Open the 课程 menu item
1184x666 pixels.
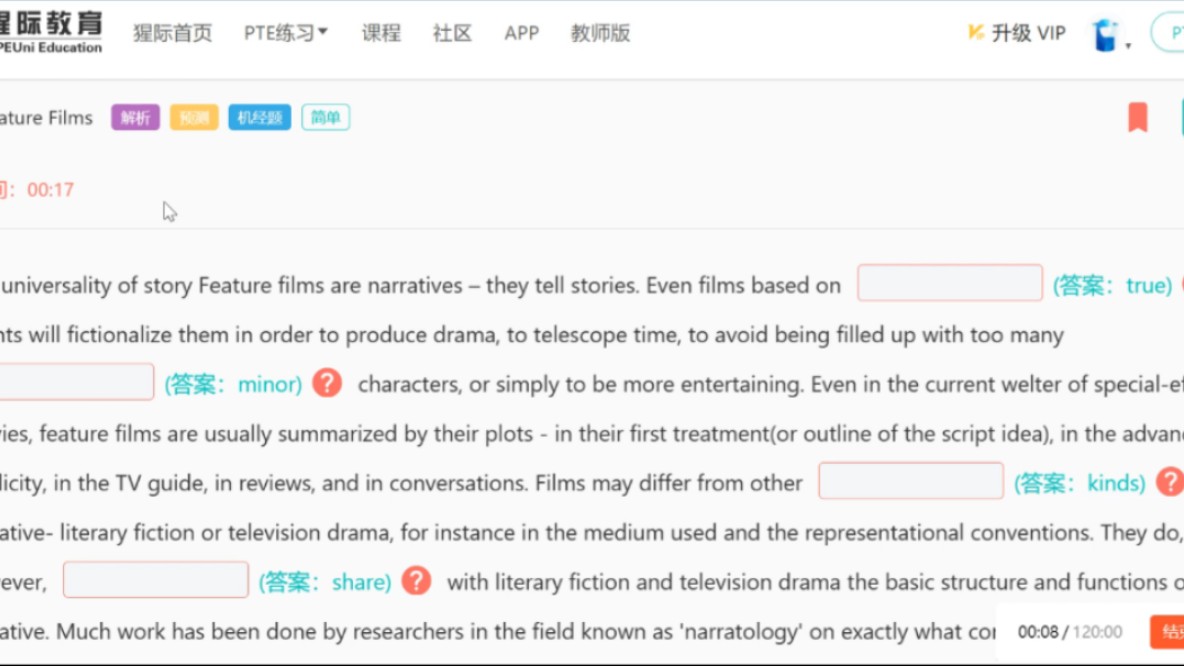(x=381, y=33)
